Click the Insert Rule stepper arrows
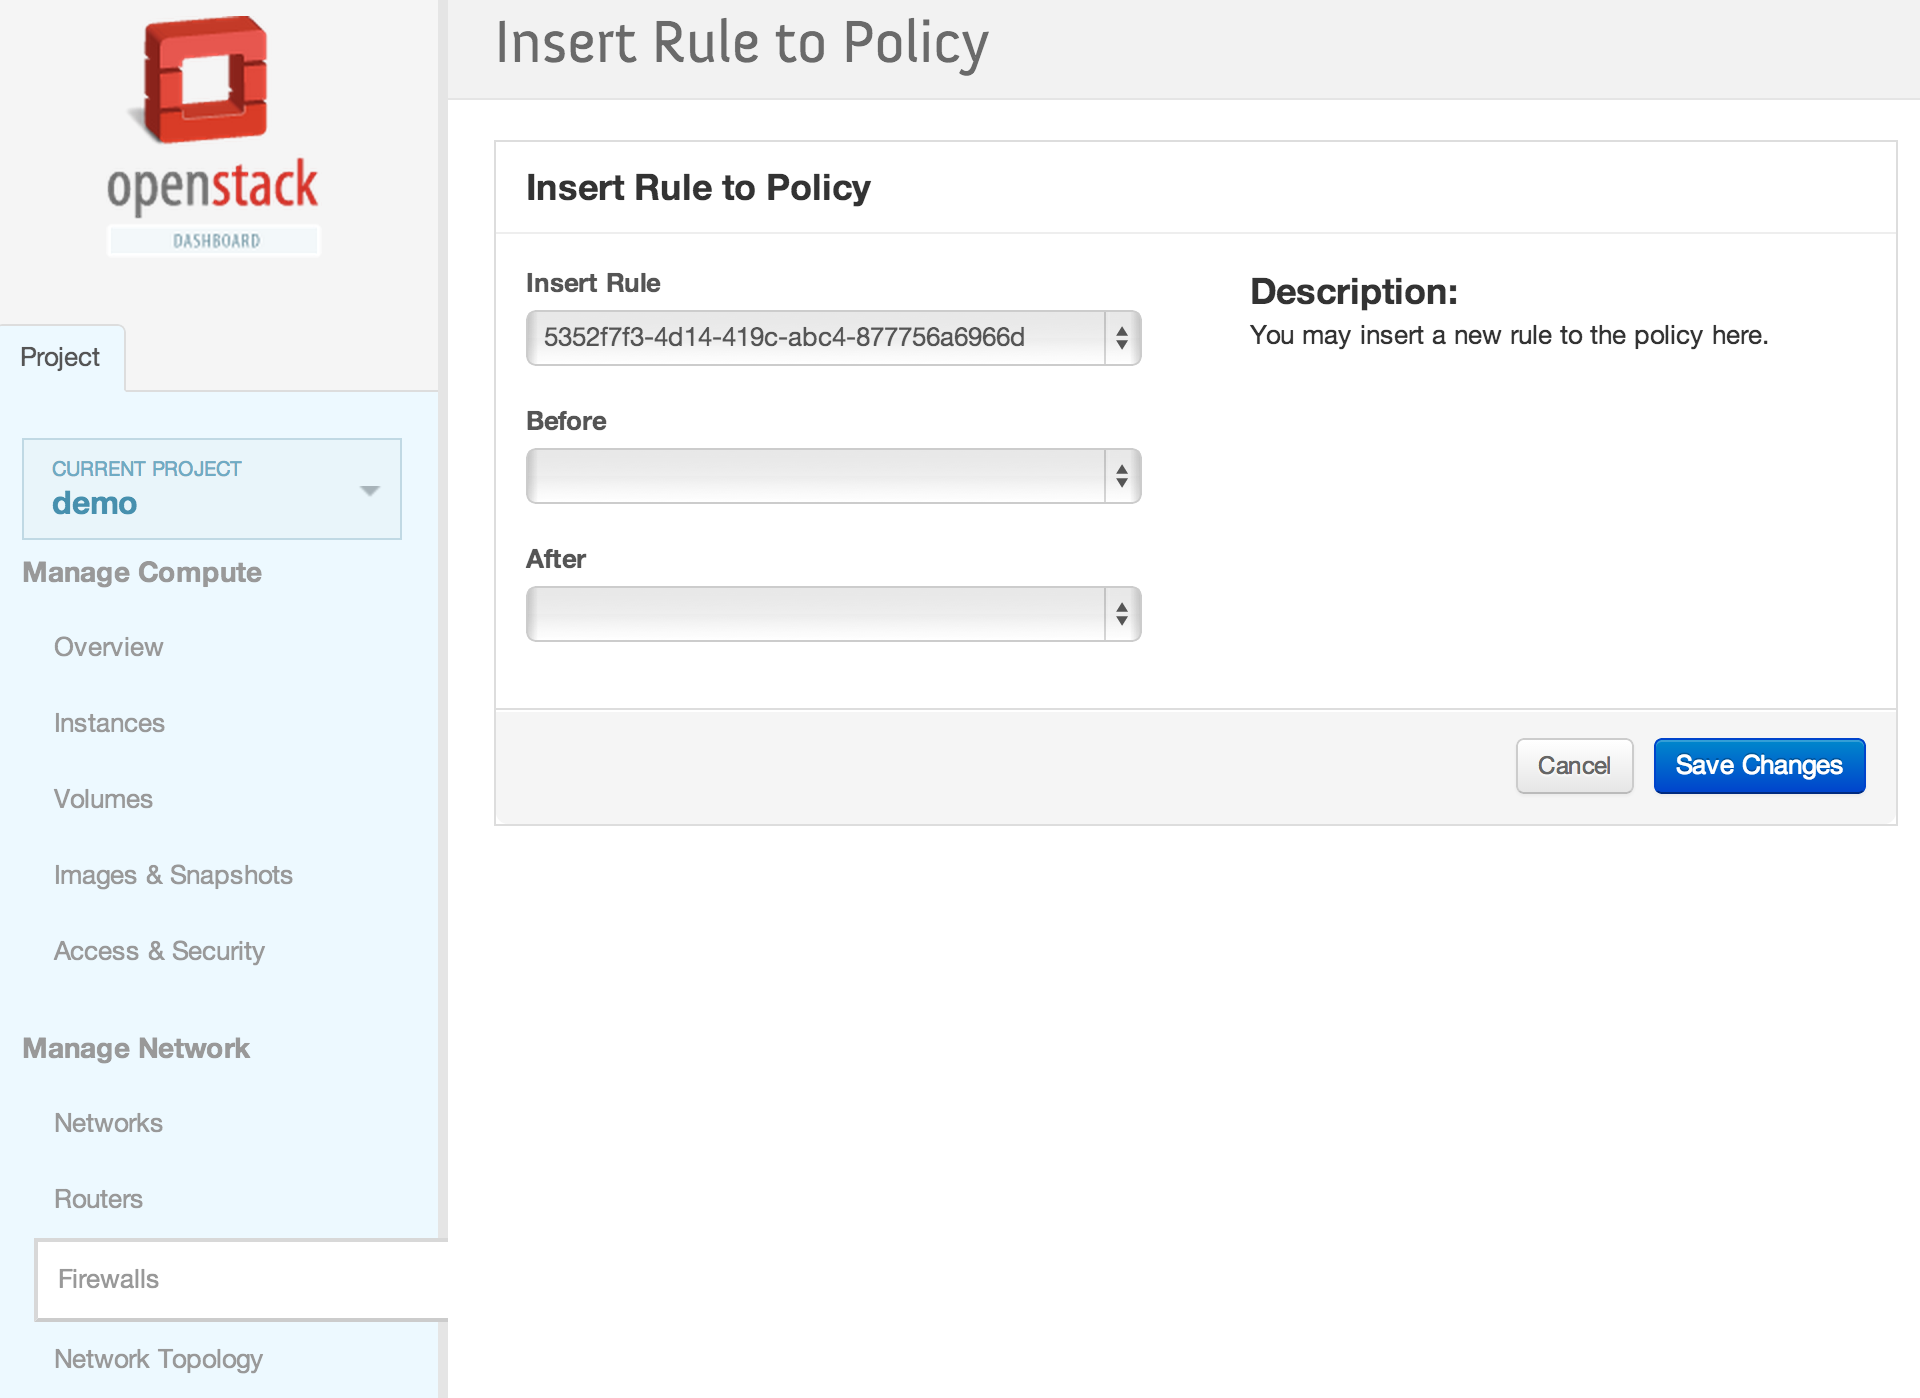The height and width of the screenshot is (1398, 1920). pos(1122,338)
